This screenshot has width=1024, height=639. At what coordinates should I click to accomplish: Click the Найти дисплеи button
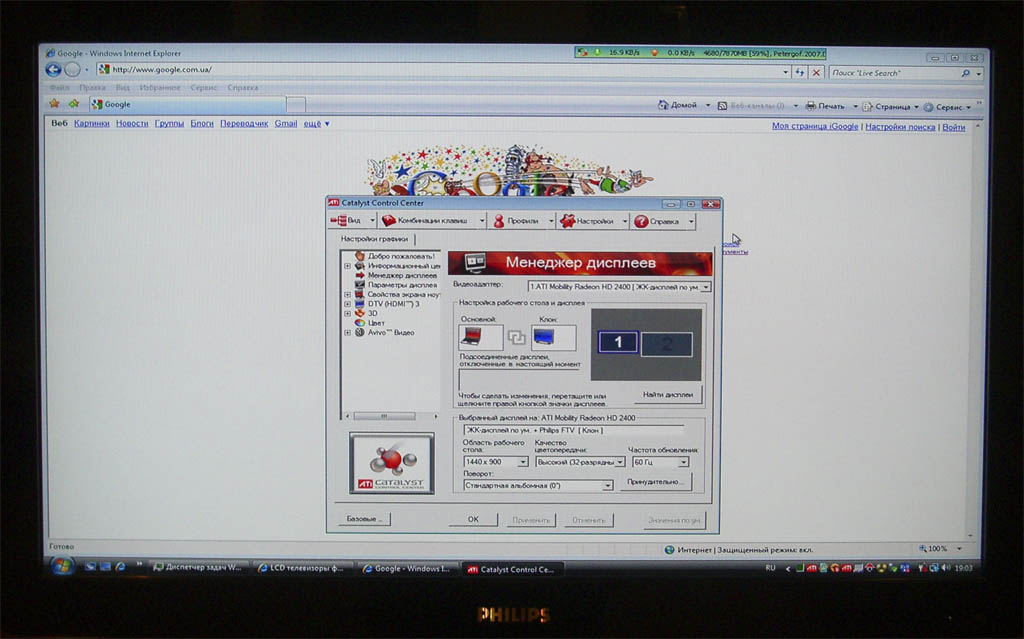(667, 395)
